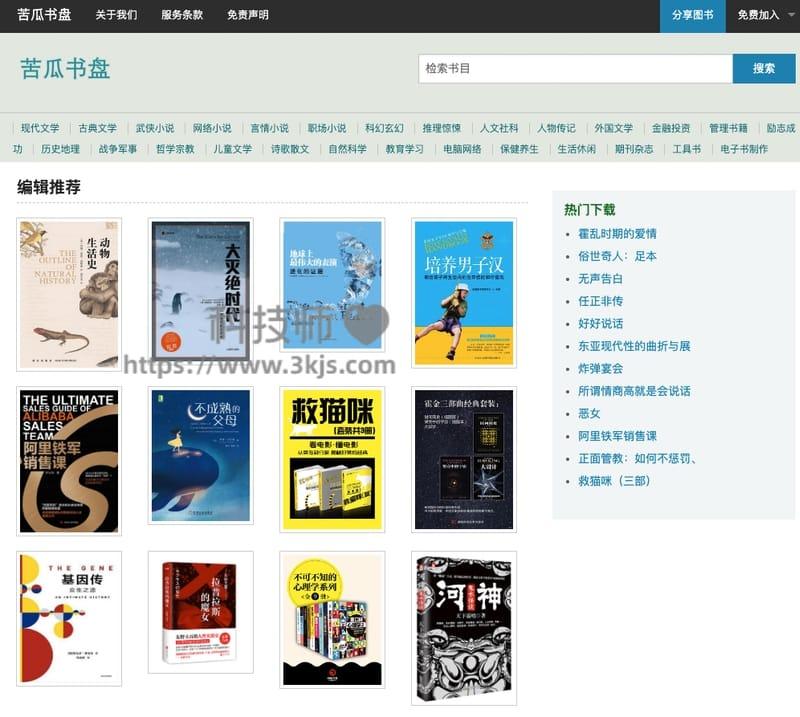Open the 关于我们 page
Image resolution: width=800 pixels, height=717 pixels.
click(x=116, y=15)
